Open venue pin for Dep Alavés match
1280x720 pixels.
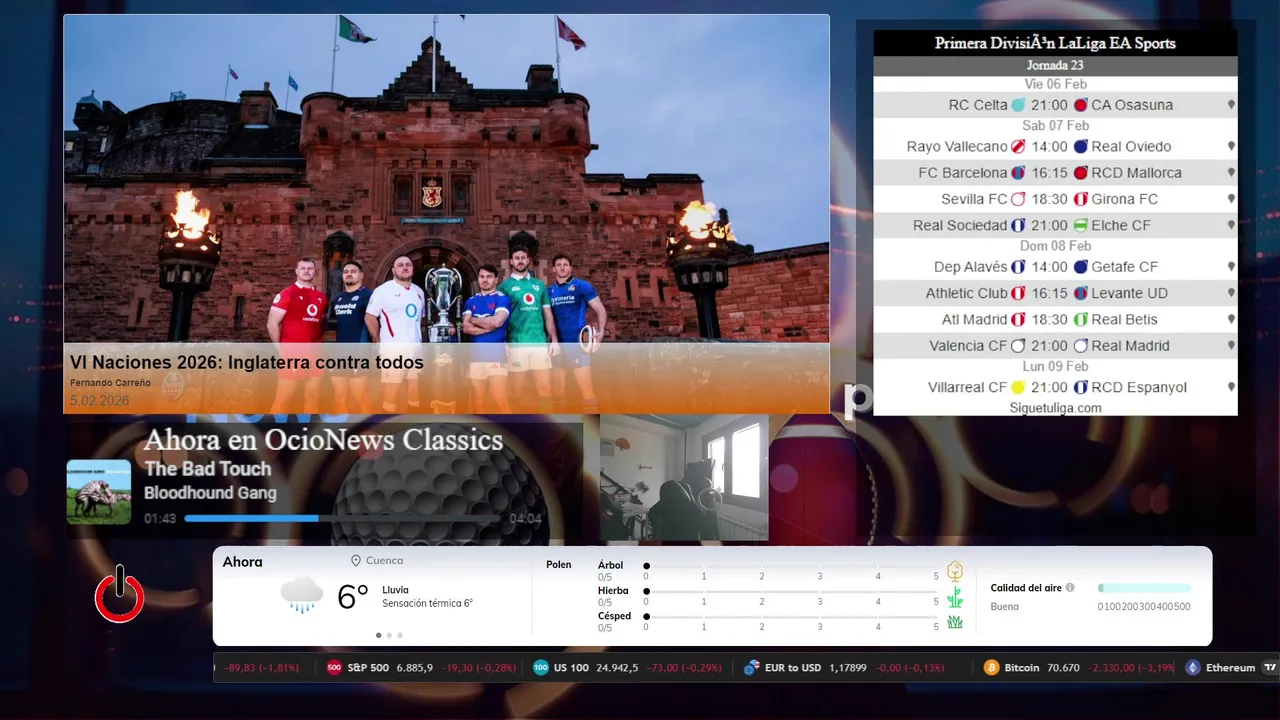click(x=1231, y=267)
